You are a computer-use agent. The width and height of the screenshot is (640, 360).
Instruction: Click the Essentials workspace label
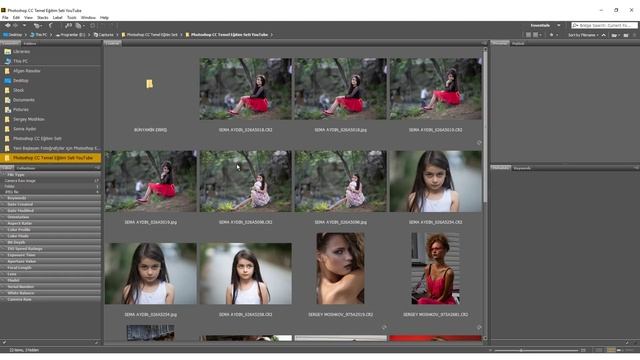point(540,25)
